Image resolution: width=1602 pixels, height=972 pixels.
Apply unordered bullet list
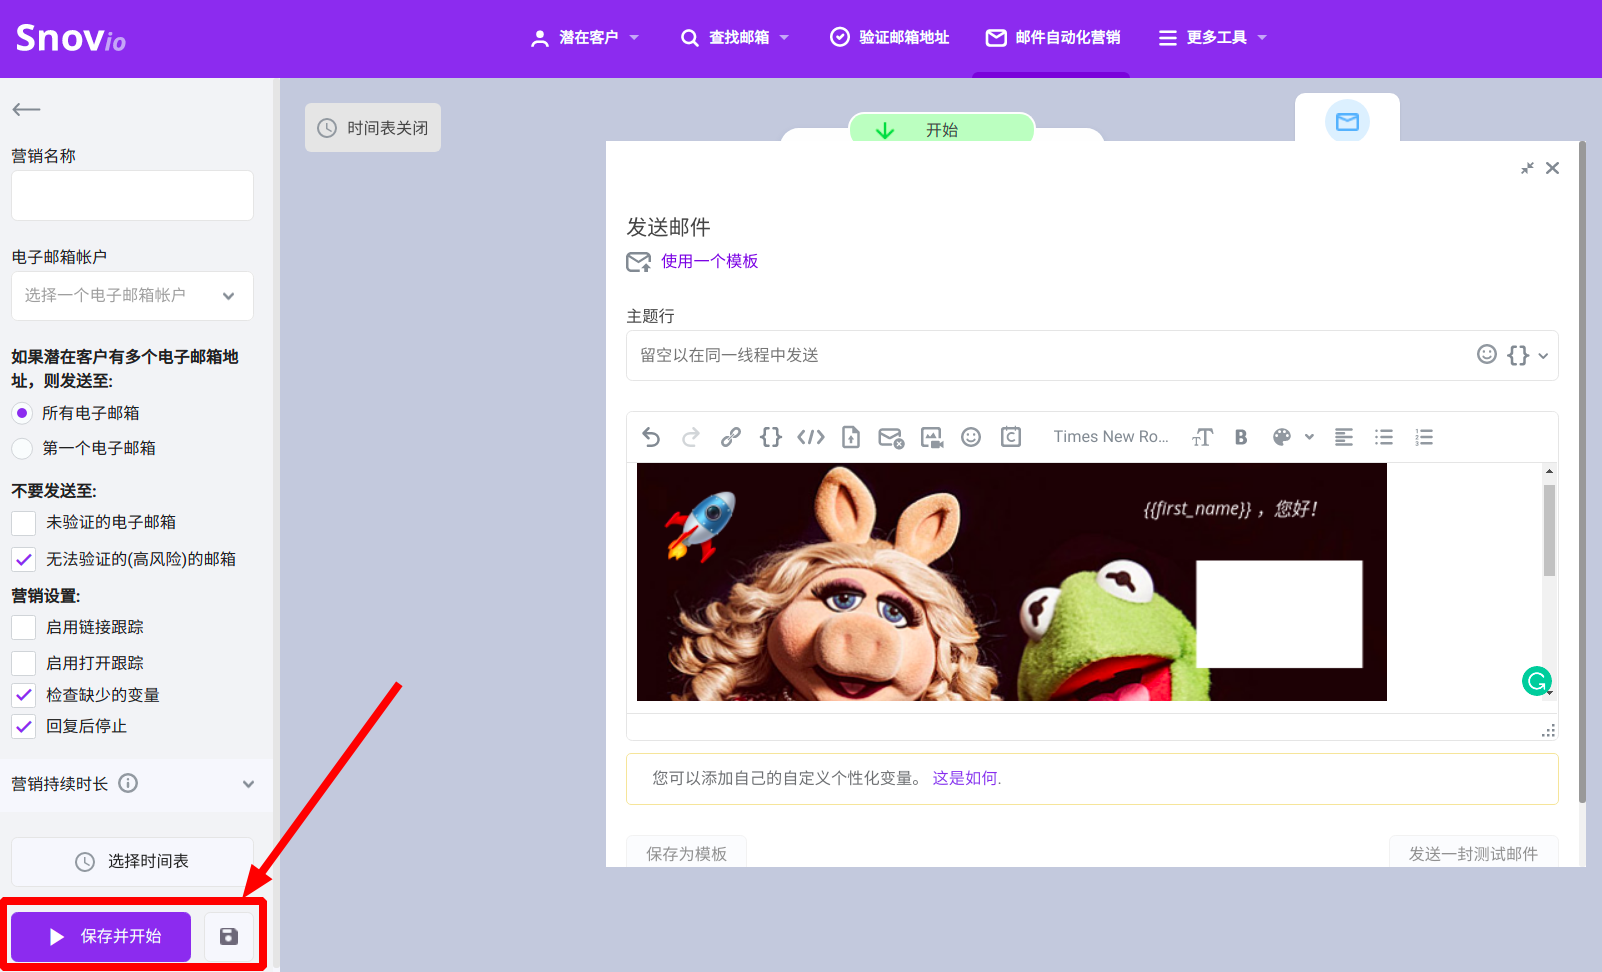tap(1384, 437)
